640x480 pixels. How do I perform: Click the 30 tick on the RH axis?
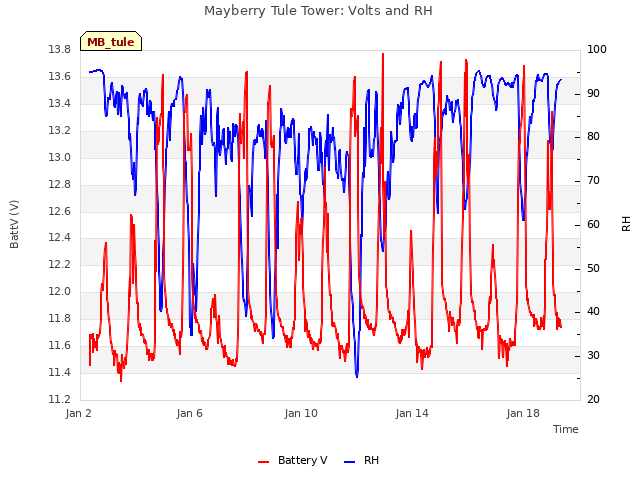coord(593,356)
